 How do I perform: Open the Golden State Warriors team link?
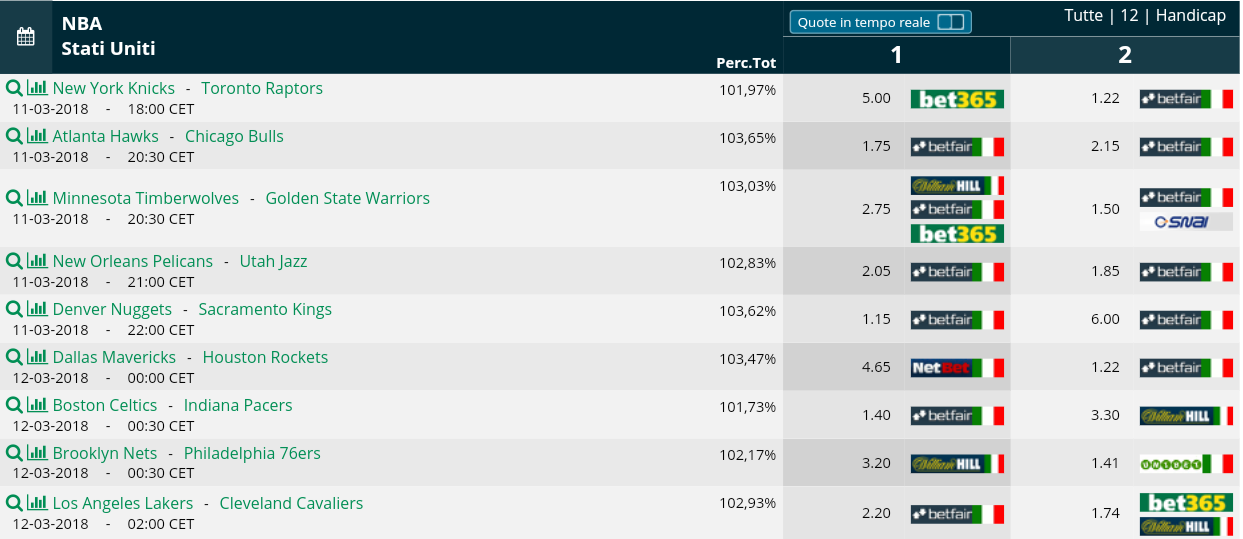click(348, 198)
